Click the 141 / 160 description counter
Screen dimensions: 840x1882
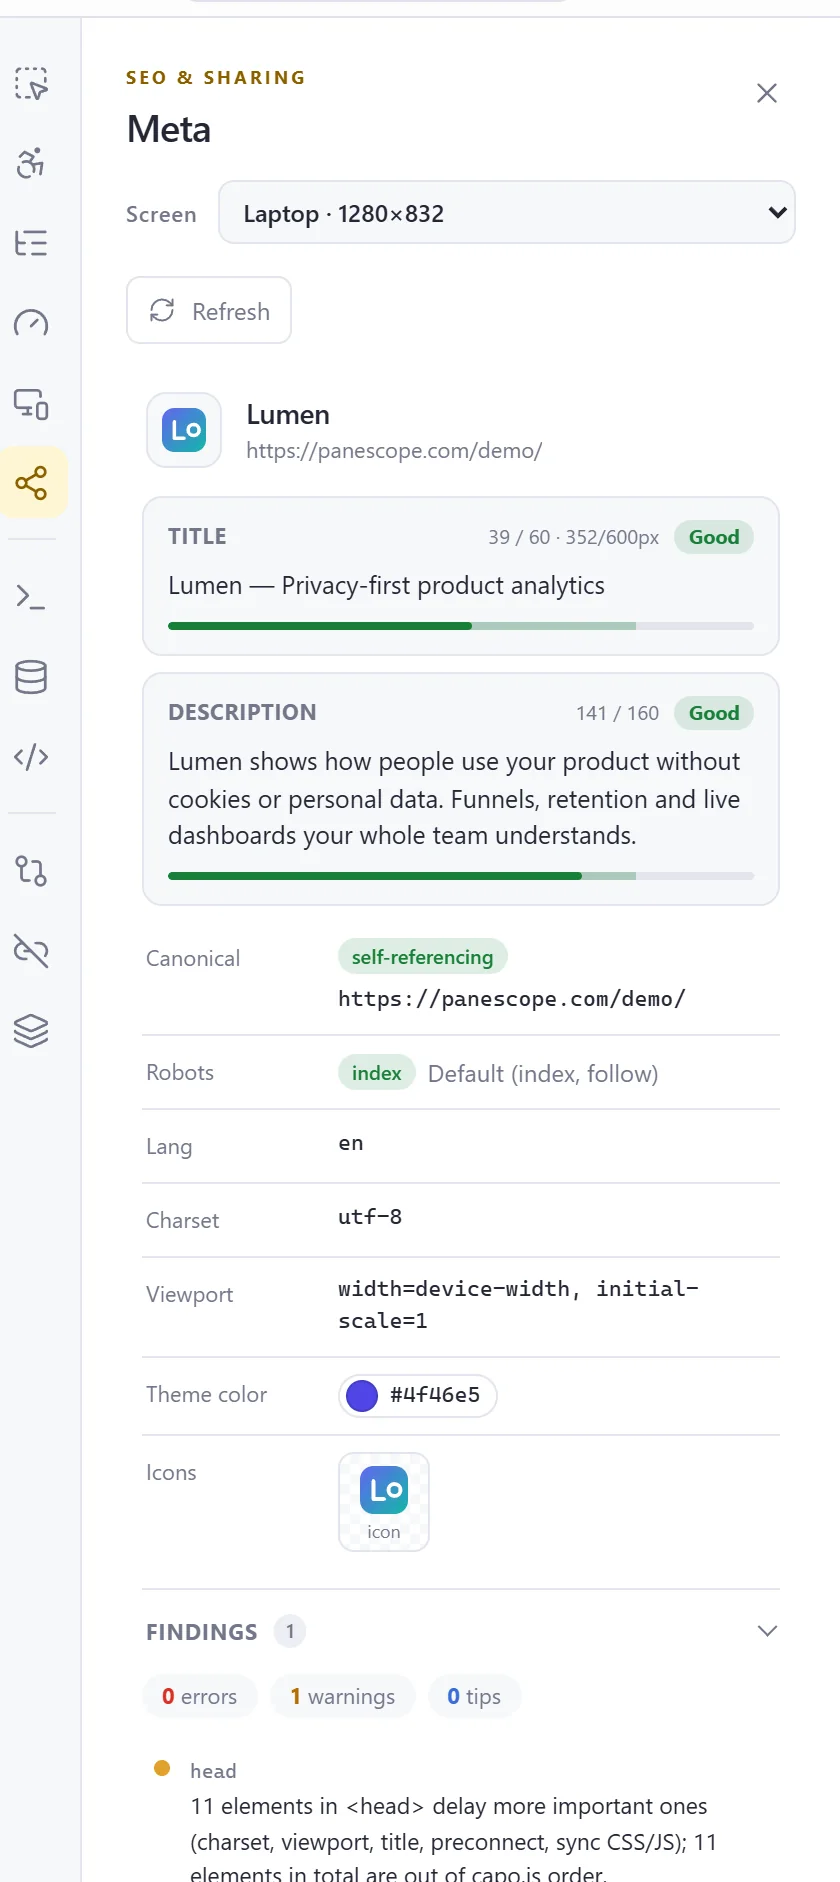pyautogui.click(x=617, y=713)
